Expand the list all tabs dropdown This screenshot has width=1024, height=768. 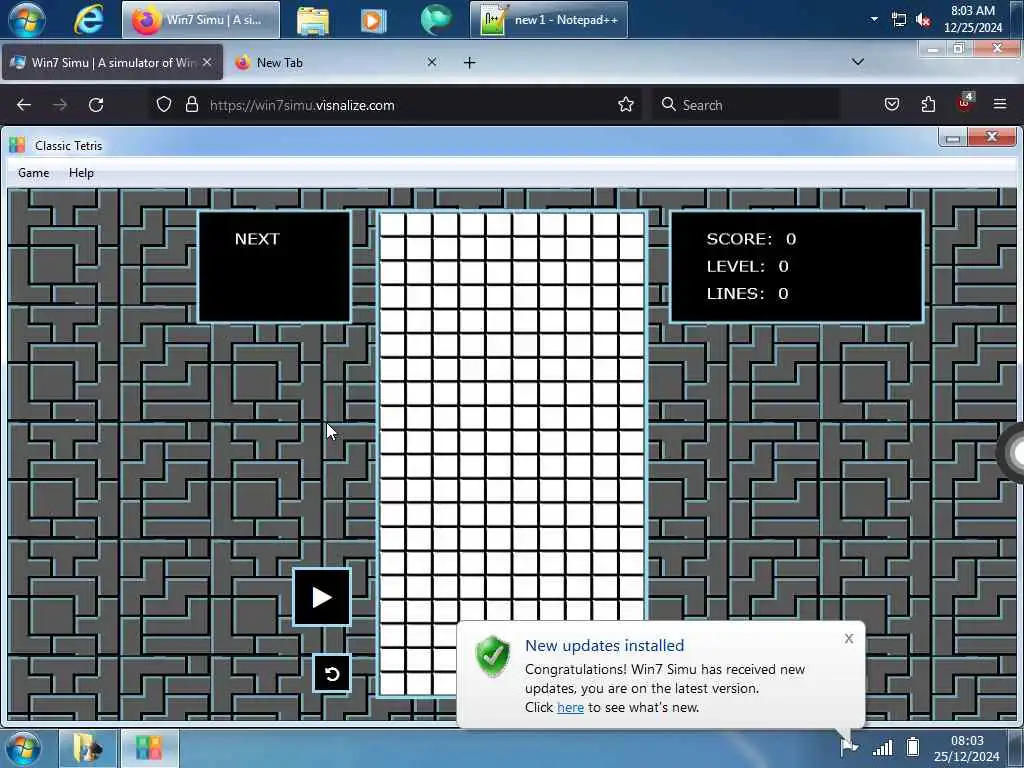pyautogui.click(x=858, y=62)
